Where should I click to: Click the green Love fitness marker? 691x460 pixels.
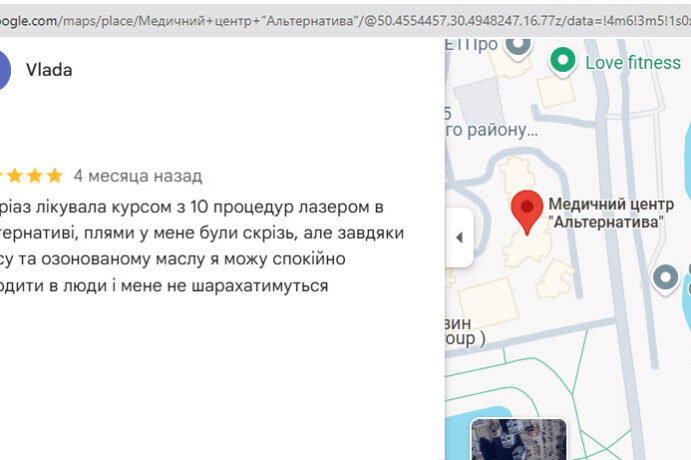(563, 62)
